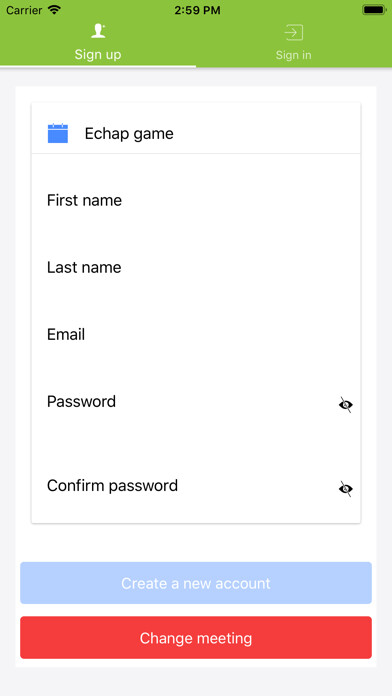
Task: Switch to the Sign in tab label
Action: (x=293, y=55)
